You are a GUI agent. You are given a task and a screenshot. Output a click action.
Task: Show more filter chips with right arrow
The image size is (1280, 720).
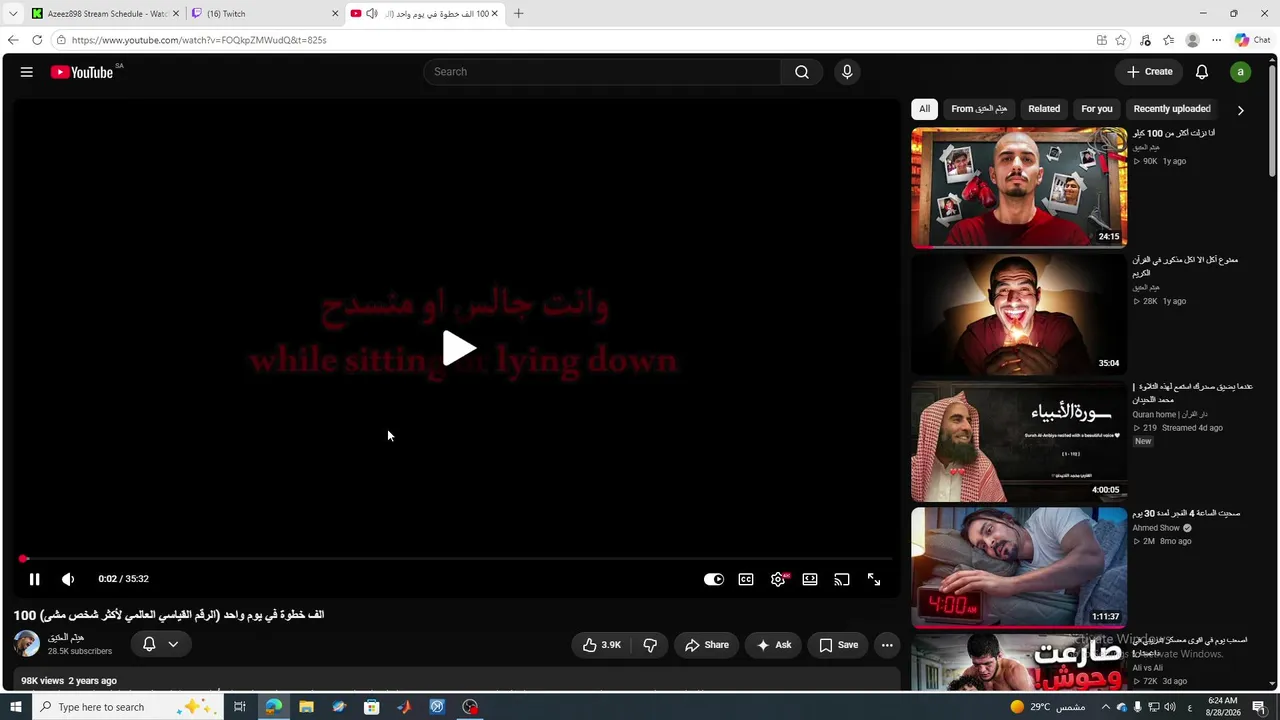(x=1240, y=110)
